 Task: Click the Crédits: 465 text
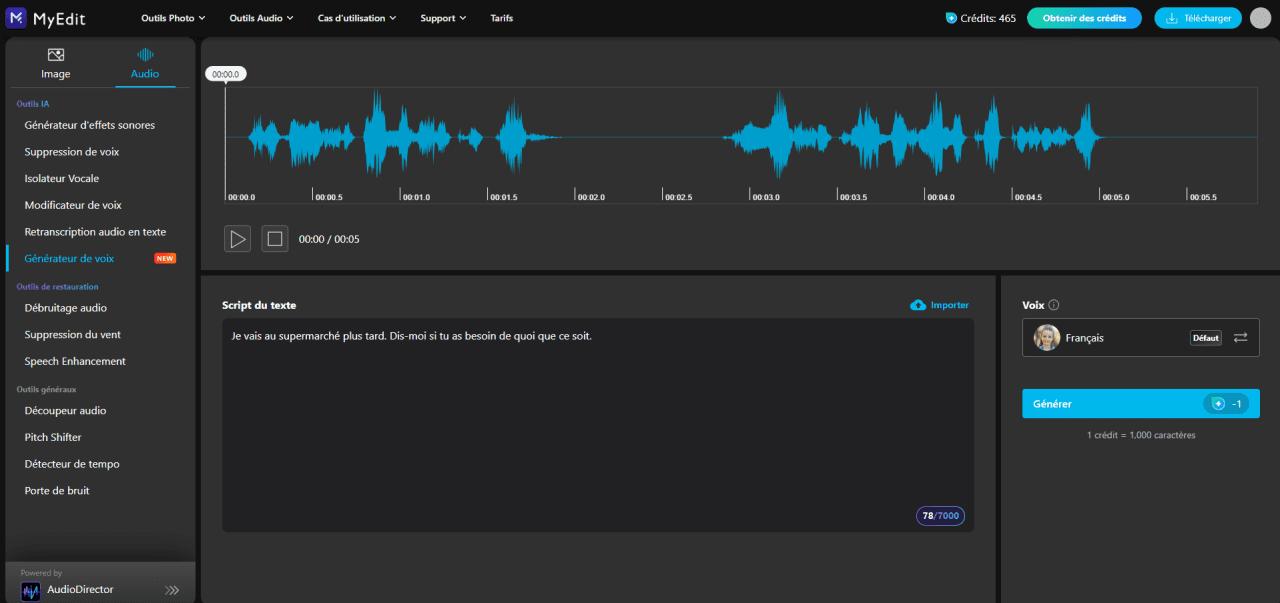coord(988,18)
